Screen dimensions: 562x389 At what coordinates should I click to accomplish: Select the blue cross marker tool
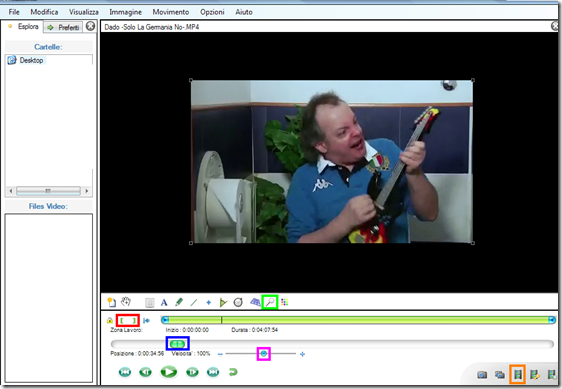click(208, 303)
